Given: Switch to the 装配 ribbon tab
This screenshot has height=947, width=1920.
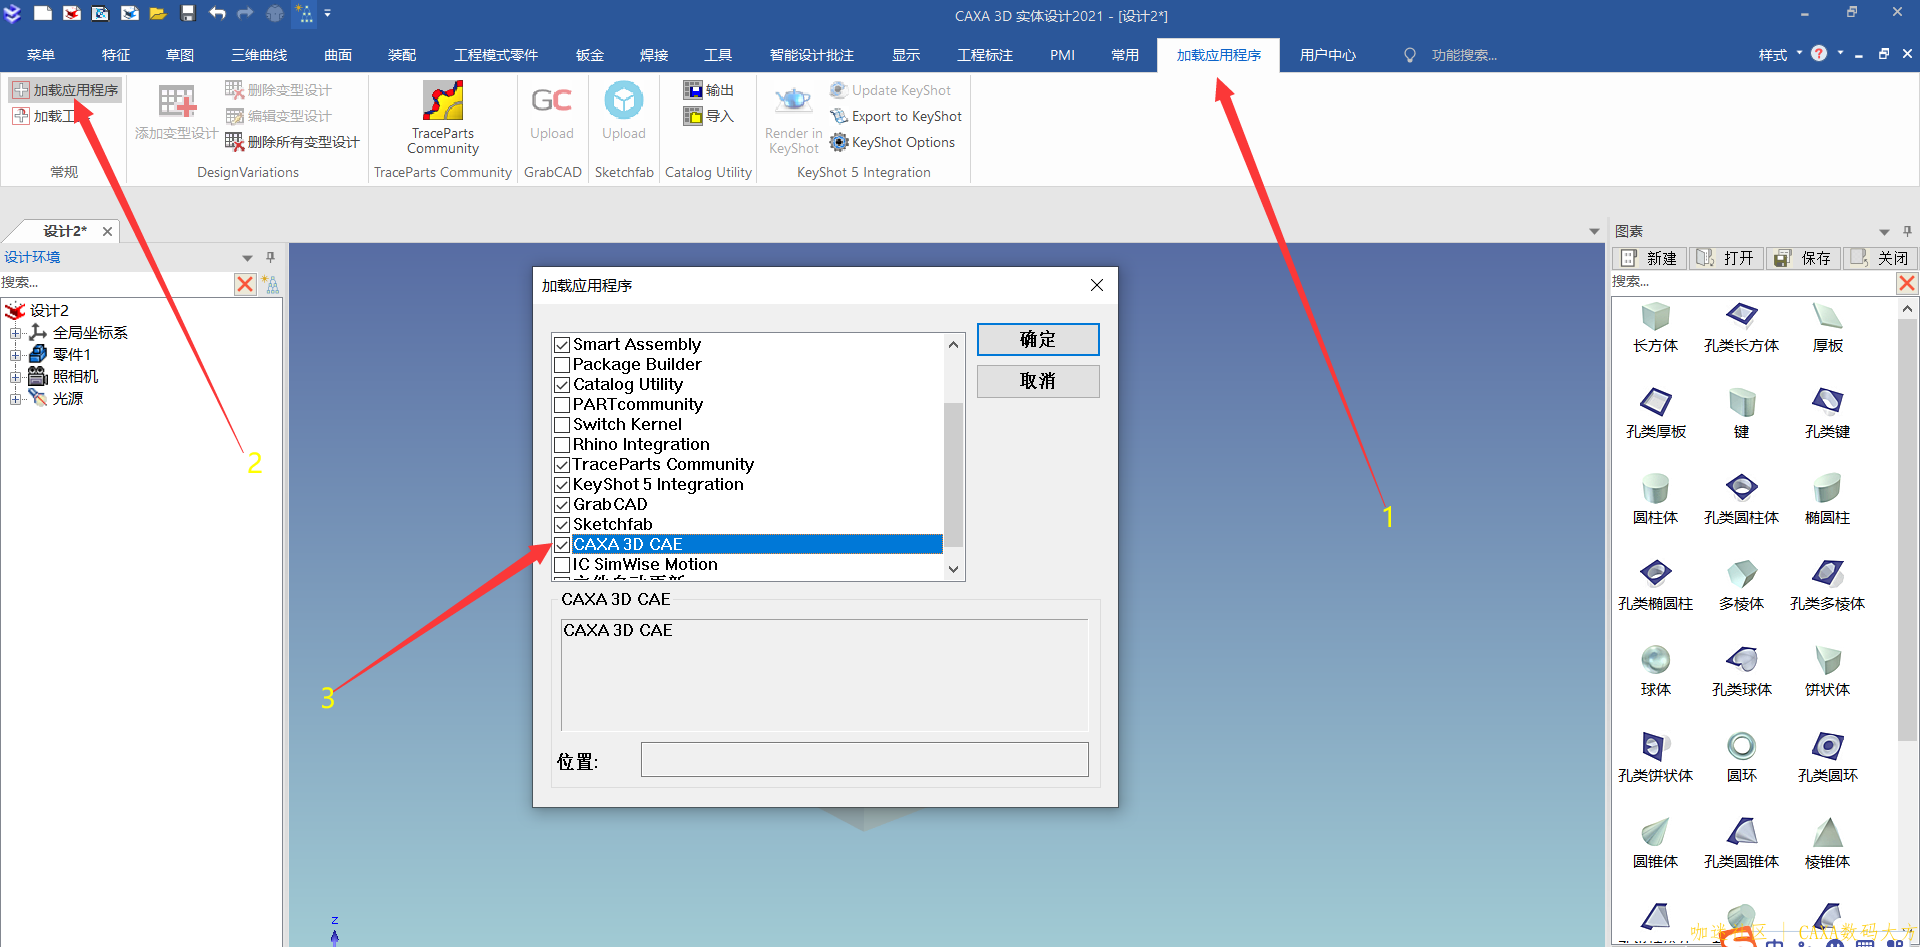Looking at the screenshot, I should click(402, 55).
